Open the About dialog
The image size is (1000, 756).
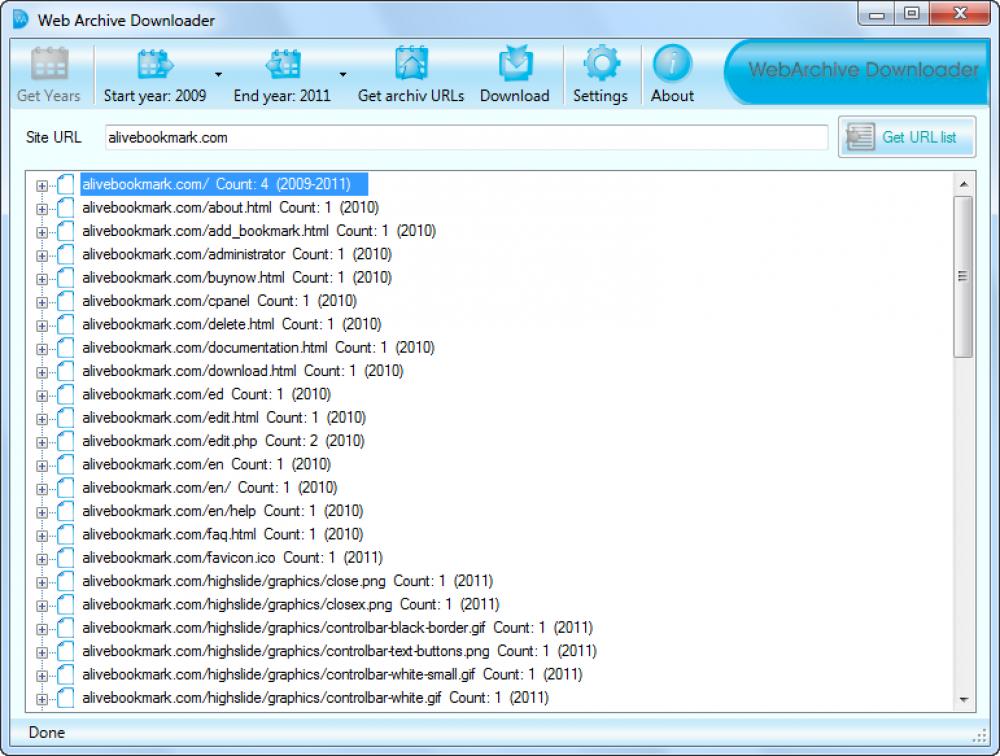pos(671,62)
